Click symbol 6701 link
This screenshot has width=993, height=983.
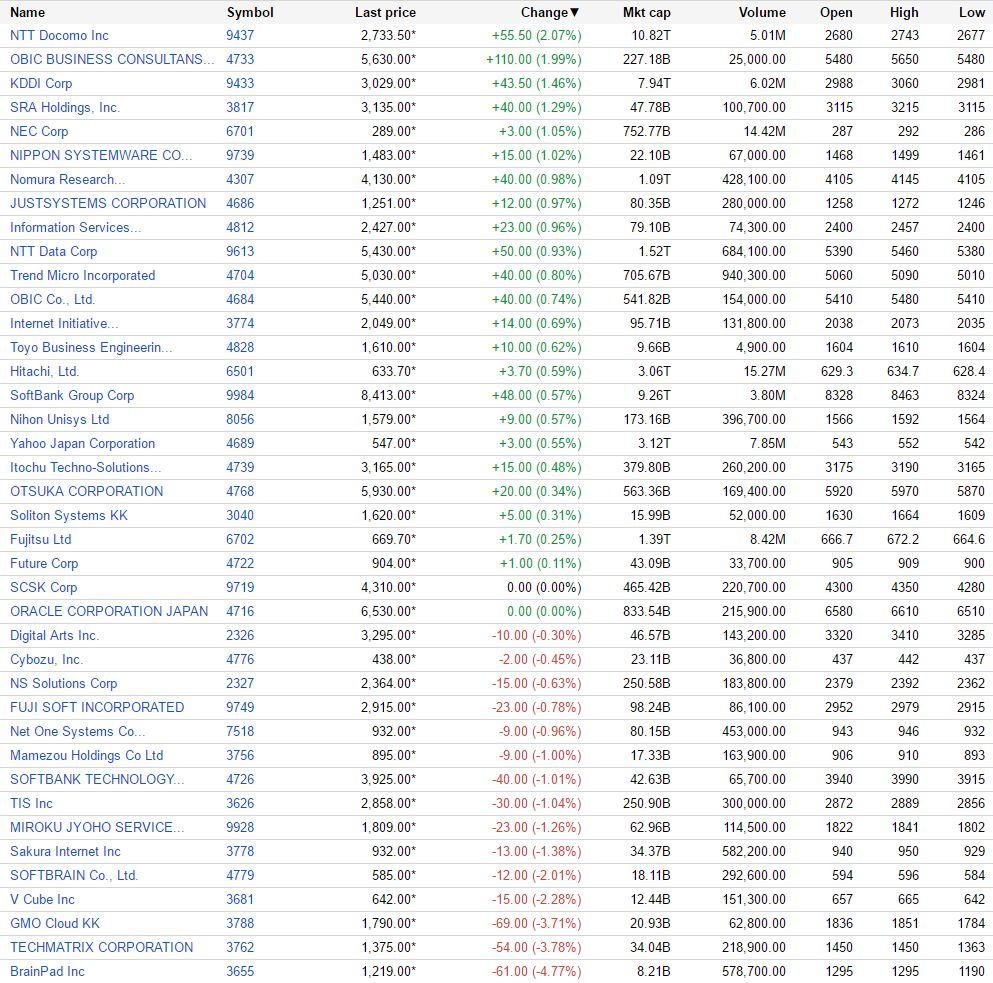[240, 132]
